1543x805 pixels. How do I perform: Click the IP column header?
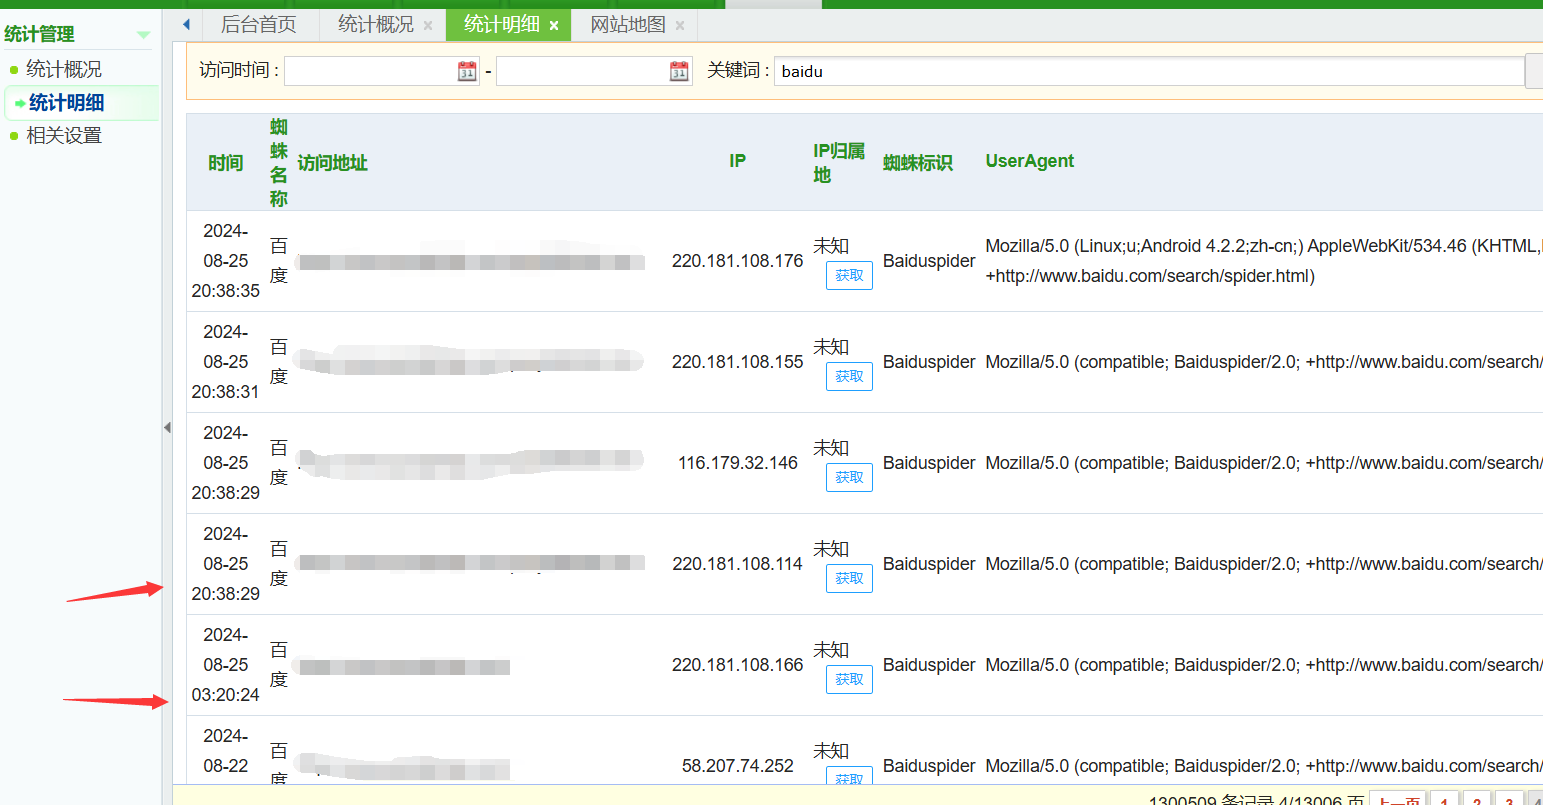pos(737,161)
